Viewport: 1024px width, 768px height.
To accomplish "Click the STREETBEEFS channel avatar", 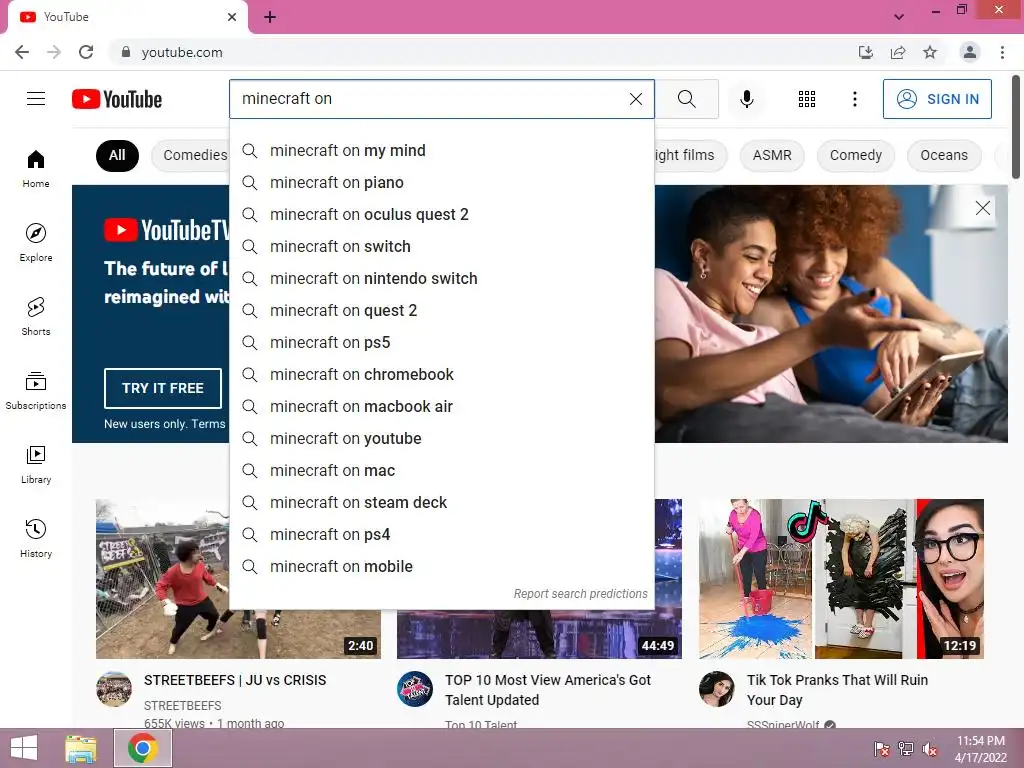I will point(114,689).
